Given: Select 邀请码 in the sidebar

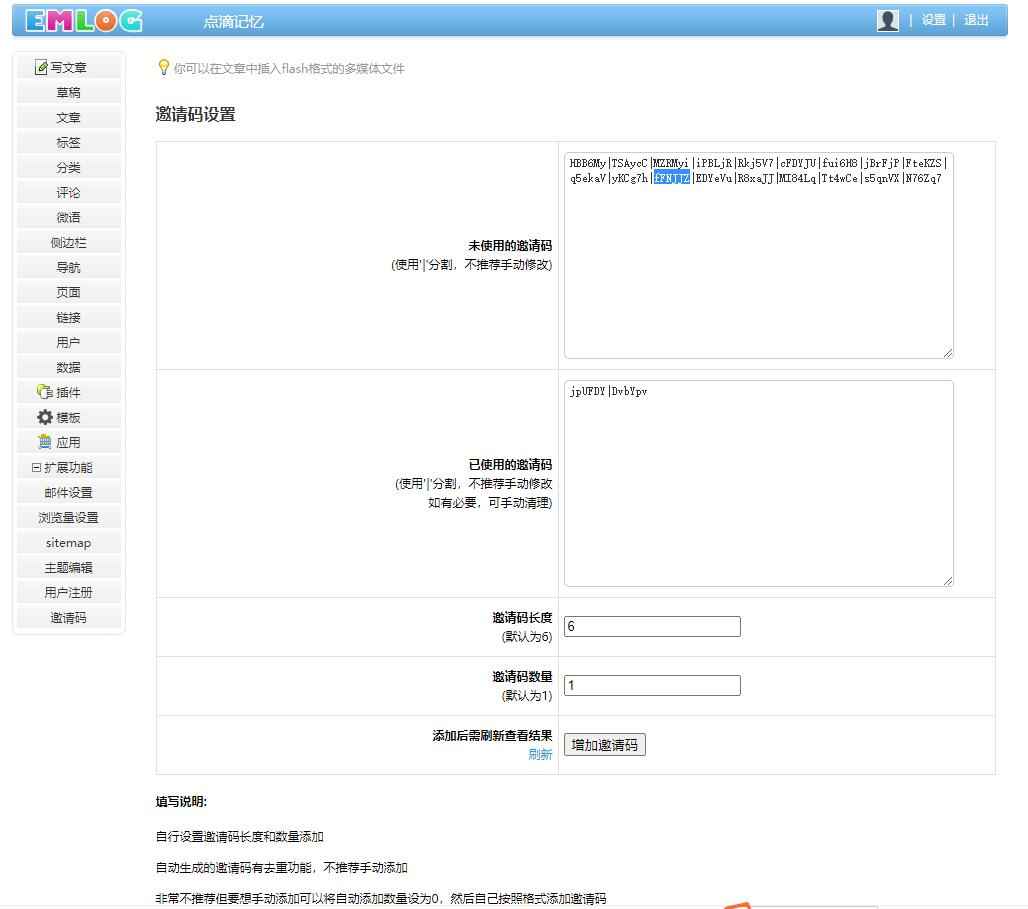Looking at the screenshot, I should 68,617.
